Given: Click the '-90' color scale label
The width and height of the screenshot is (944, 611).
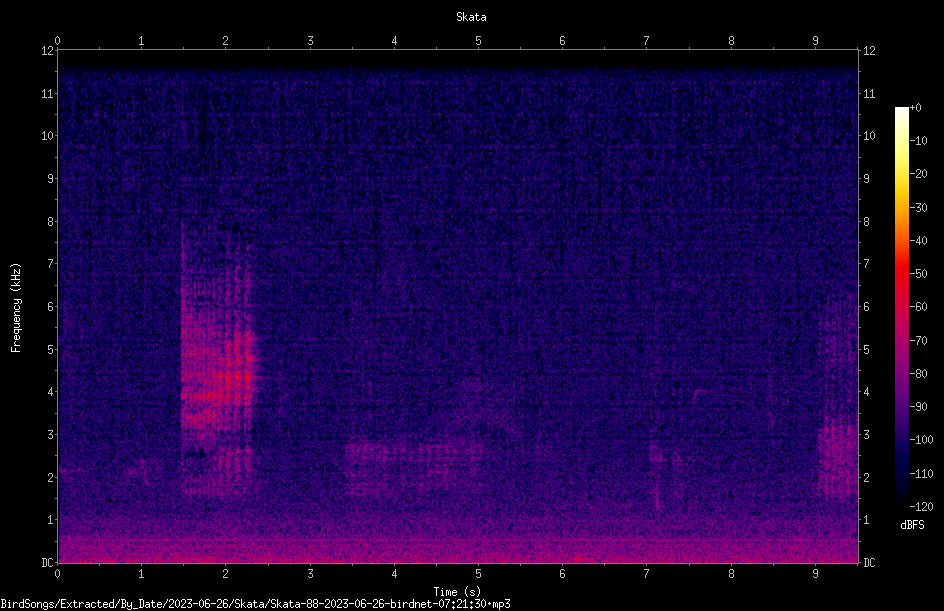Looking at the screenshot, I should [918, 406].
